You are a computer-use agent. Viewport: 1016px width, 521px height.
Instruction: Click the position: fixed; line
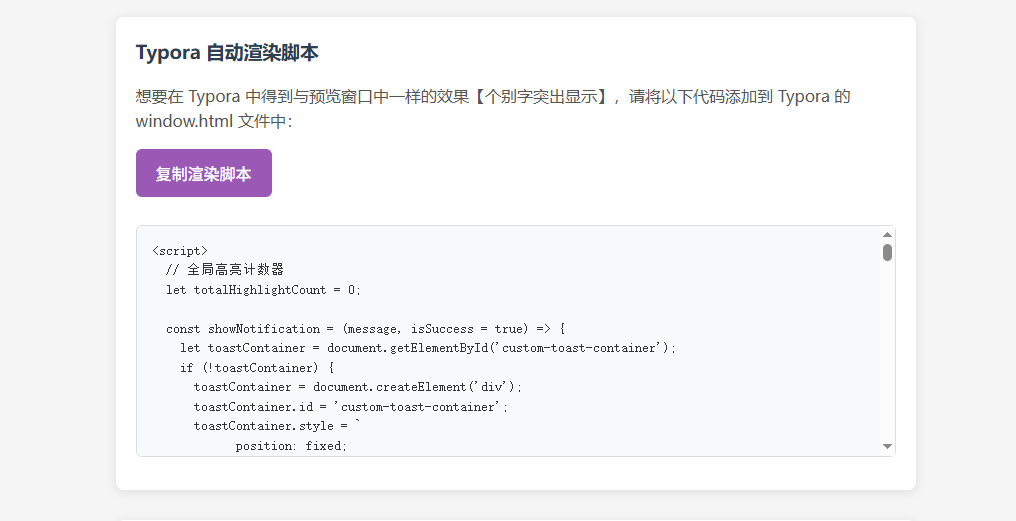[x=291, y=446]
